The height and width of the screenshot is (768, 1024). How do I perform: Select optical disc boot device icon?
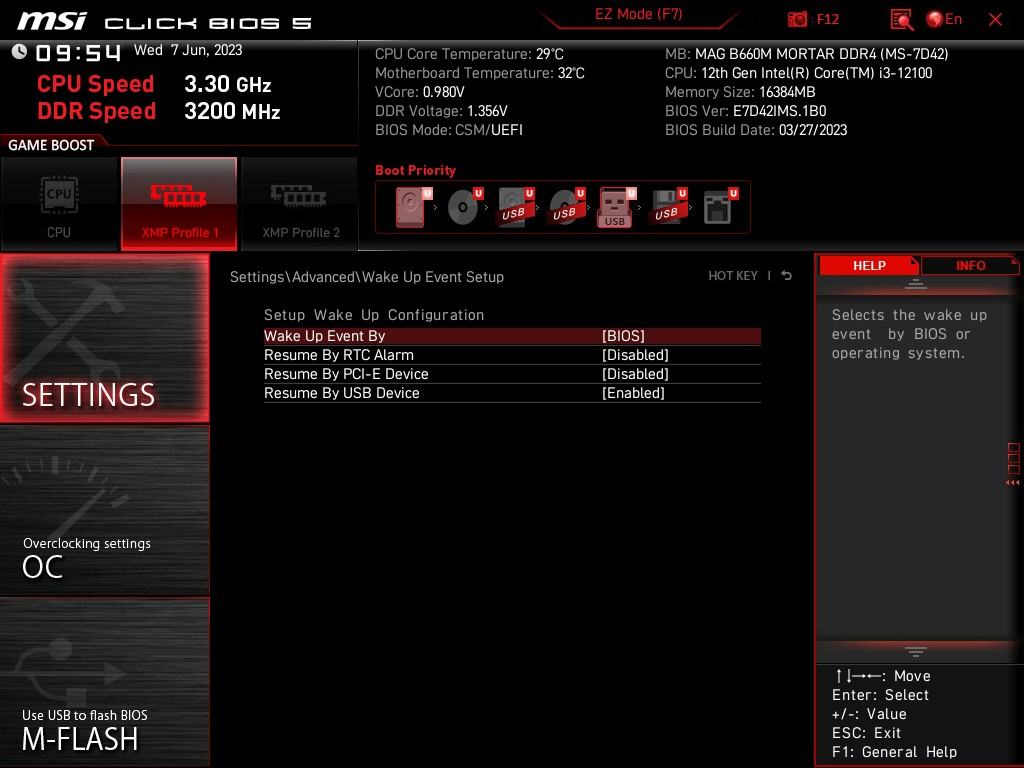point(465,207)
